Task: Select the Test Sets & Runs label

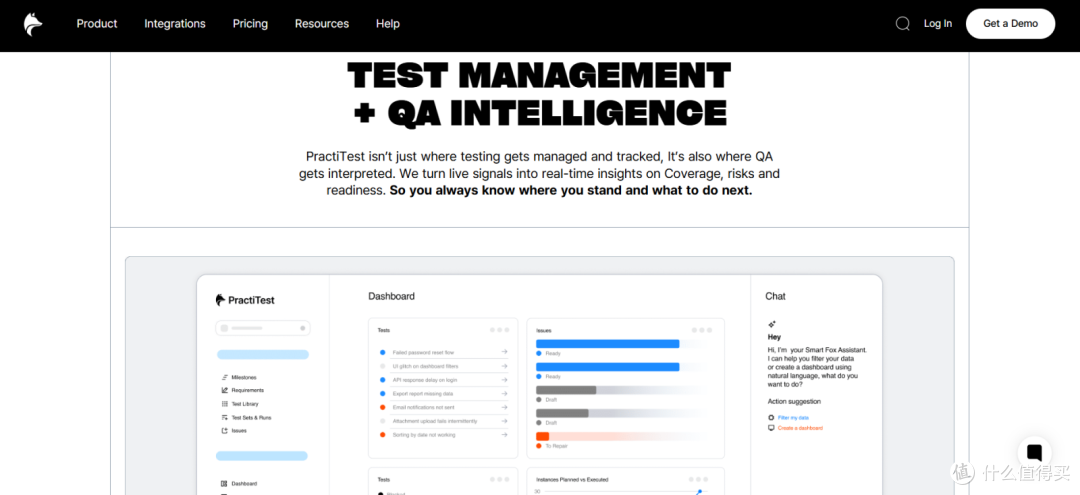Action: pyautogui.click(x=251, y=417)
